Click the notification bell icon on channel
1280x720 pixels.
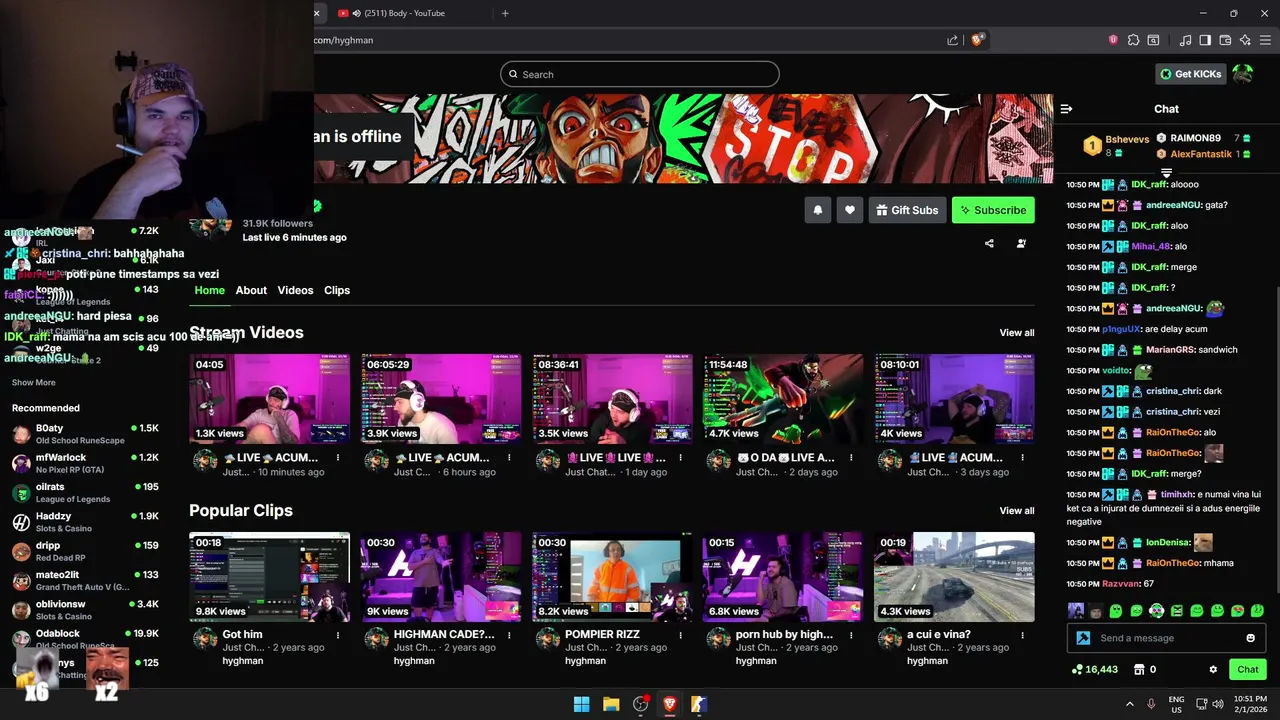[x=818, y=210]
